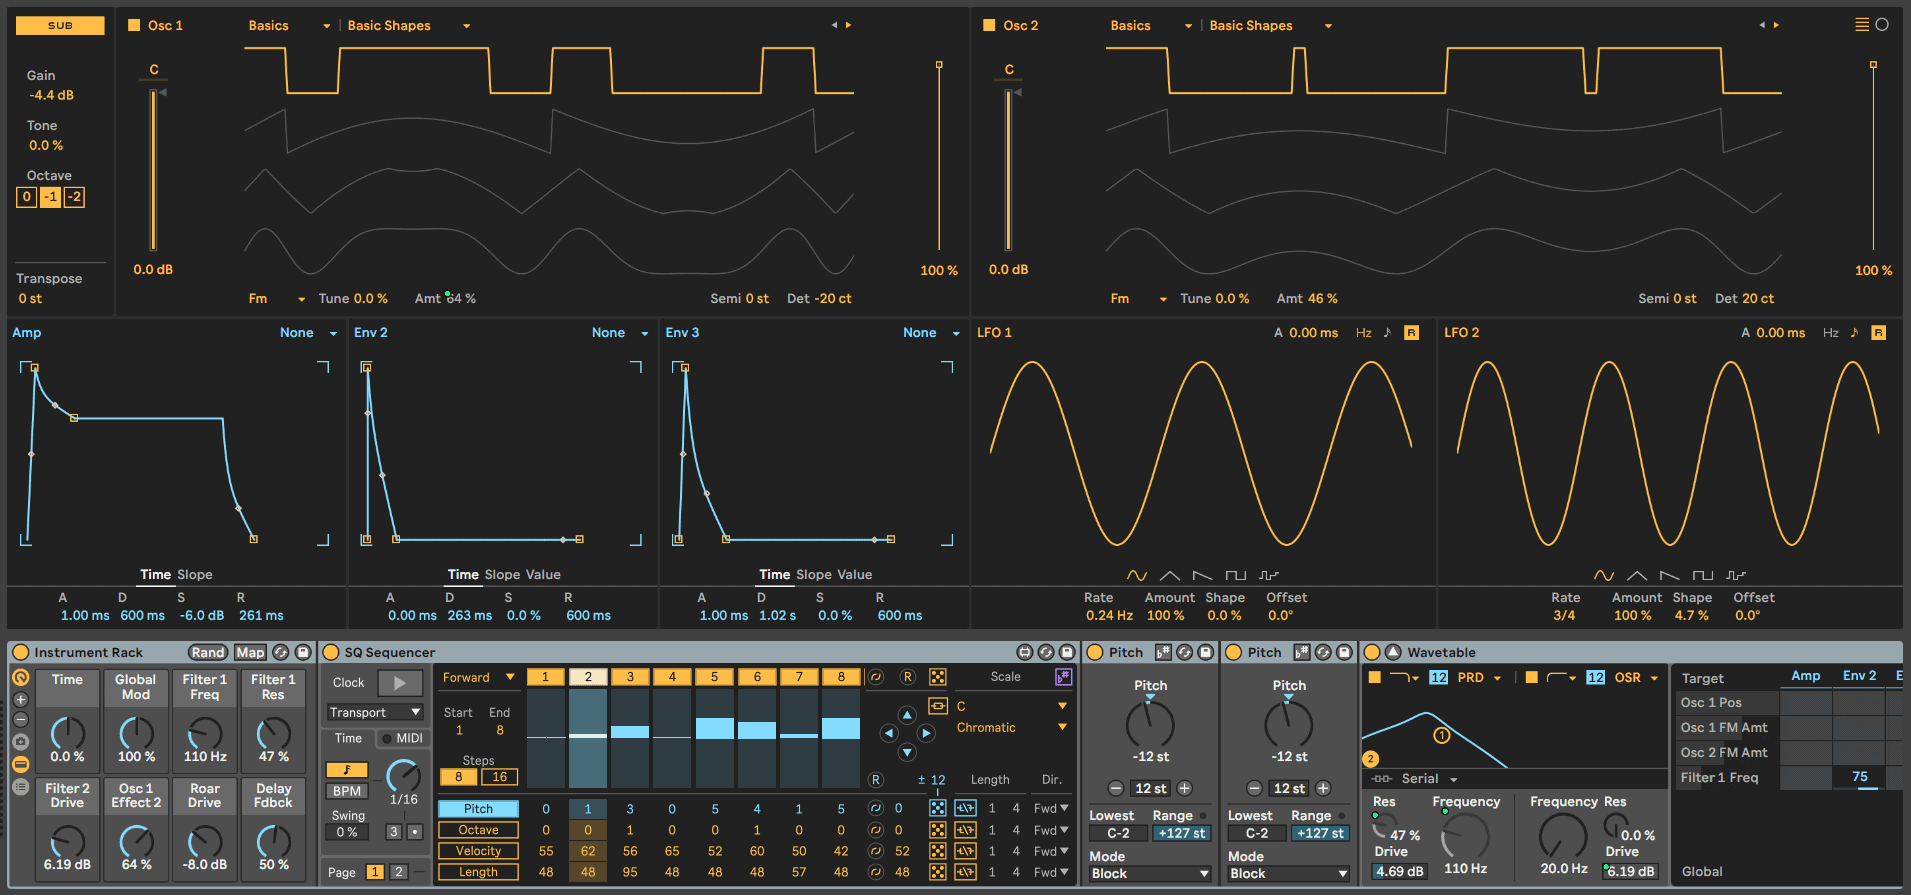This screenshot has width=1911, height=895.
Task: Show or hide the rack macro controls
Action: click(x=20, y=677)
